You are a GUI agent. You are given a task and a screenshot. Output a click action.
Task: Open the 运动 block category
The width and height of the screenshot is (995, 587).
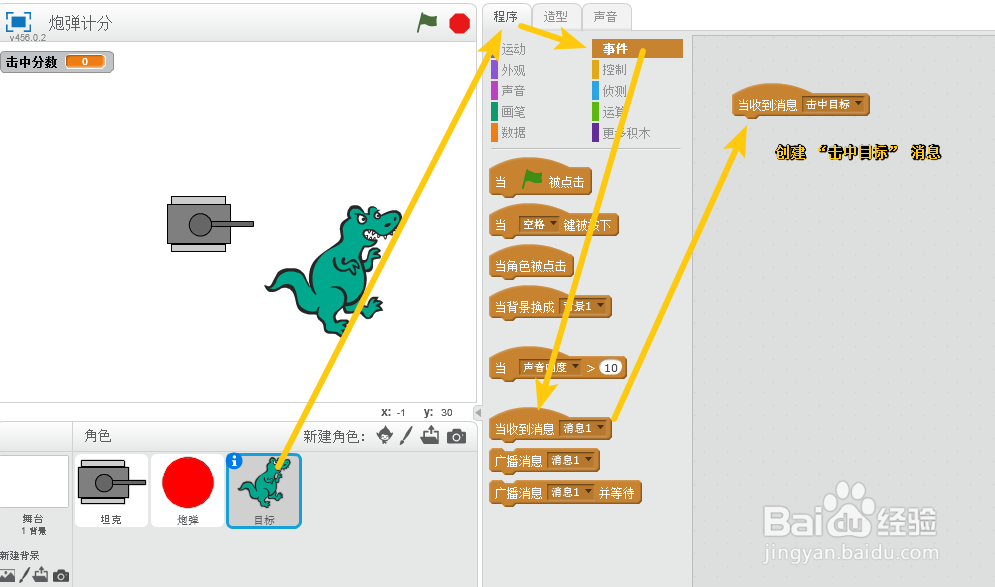(513, 49)
